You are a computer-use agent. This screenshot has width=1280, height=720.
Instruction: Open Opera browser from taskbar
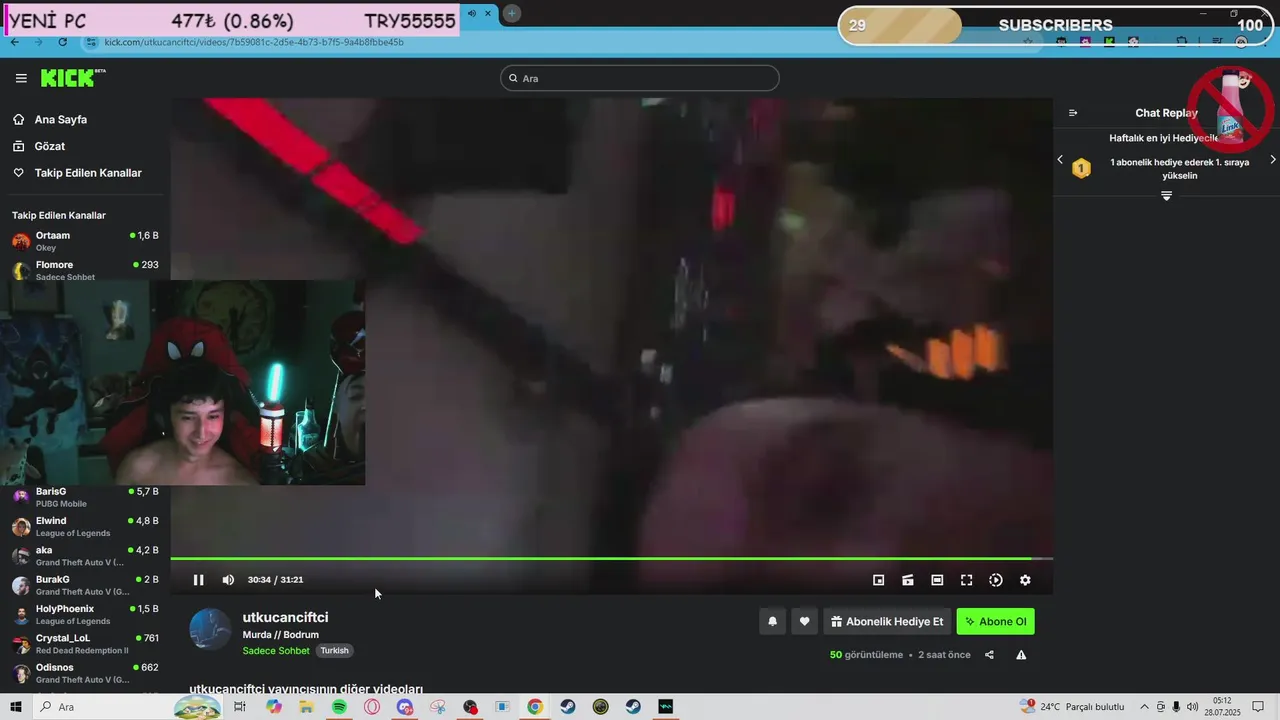coord(372,707)
